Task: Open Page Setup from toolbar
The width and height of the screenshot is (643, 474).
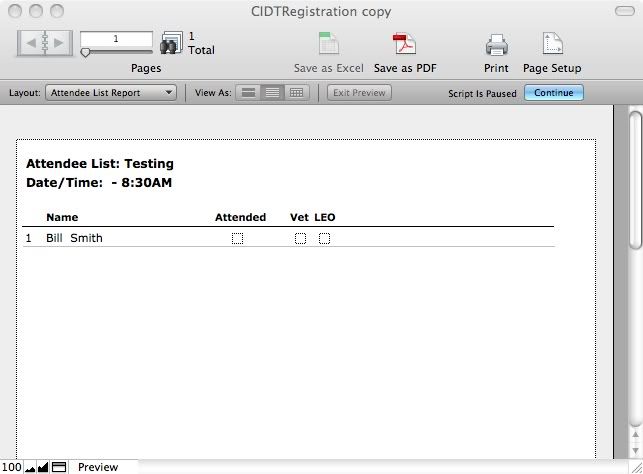Action: click(552, 43)
